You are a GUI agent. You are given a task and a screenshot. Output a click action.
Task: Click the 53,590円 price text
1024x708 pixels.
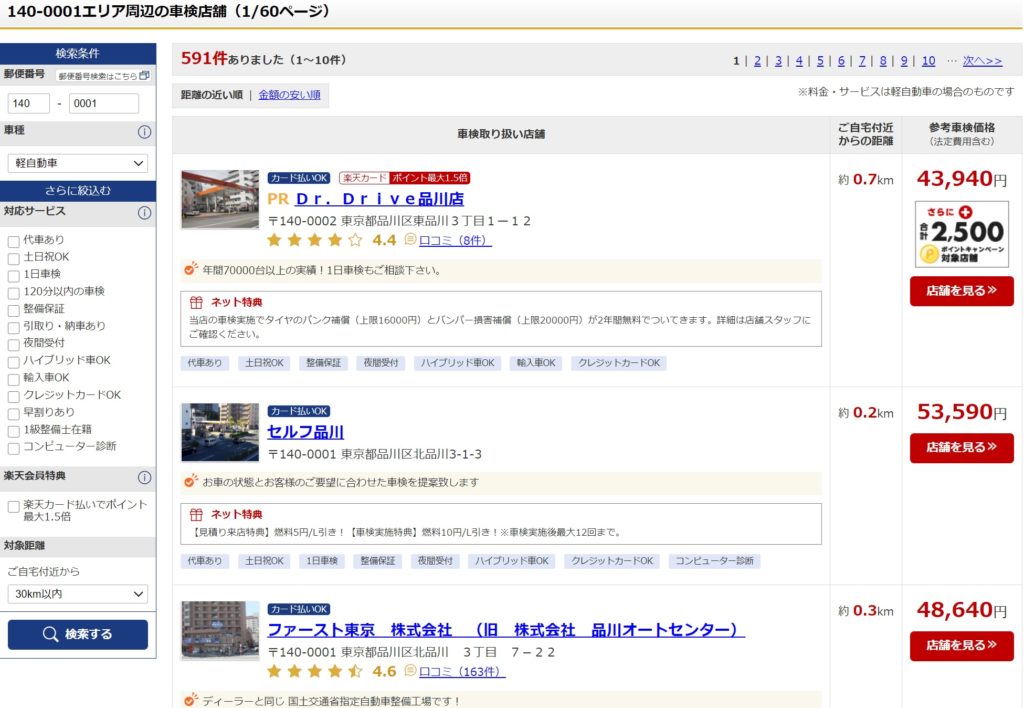(961, 411)
